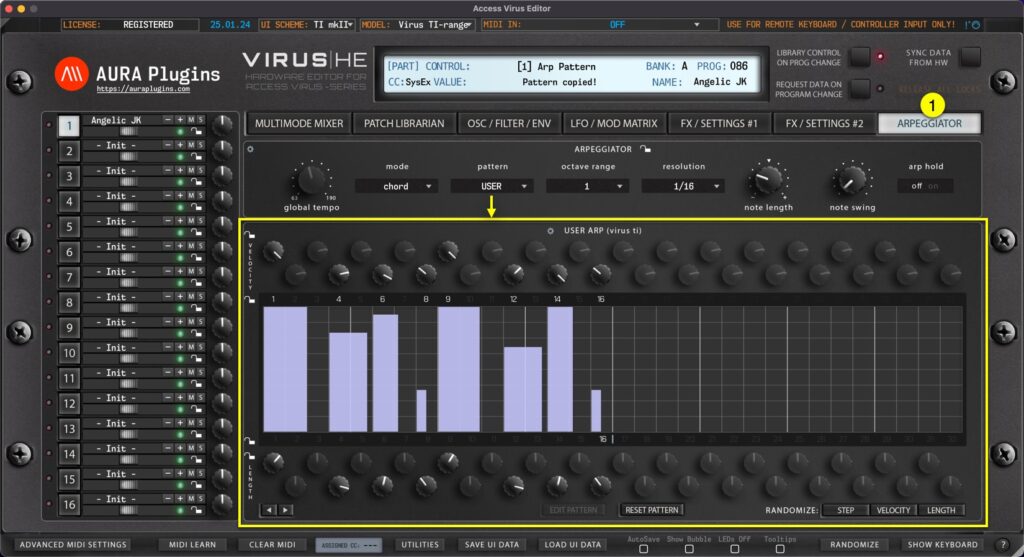Click the Clear MIDI button
This screenshot has width=1024, height=557.
pyautogui.click(x=272, y=545)
